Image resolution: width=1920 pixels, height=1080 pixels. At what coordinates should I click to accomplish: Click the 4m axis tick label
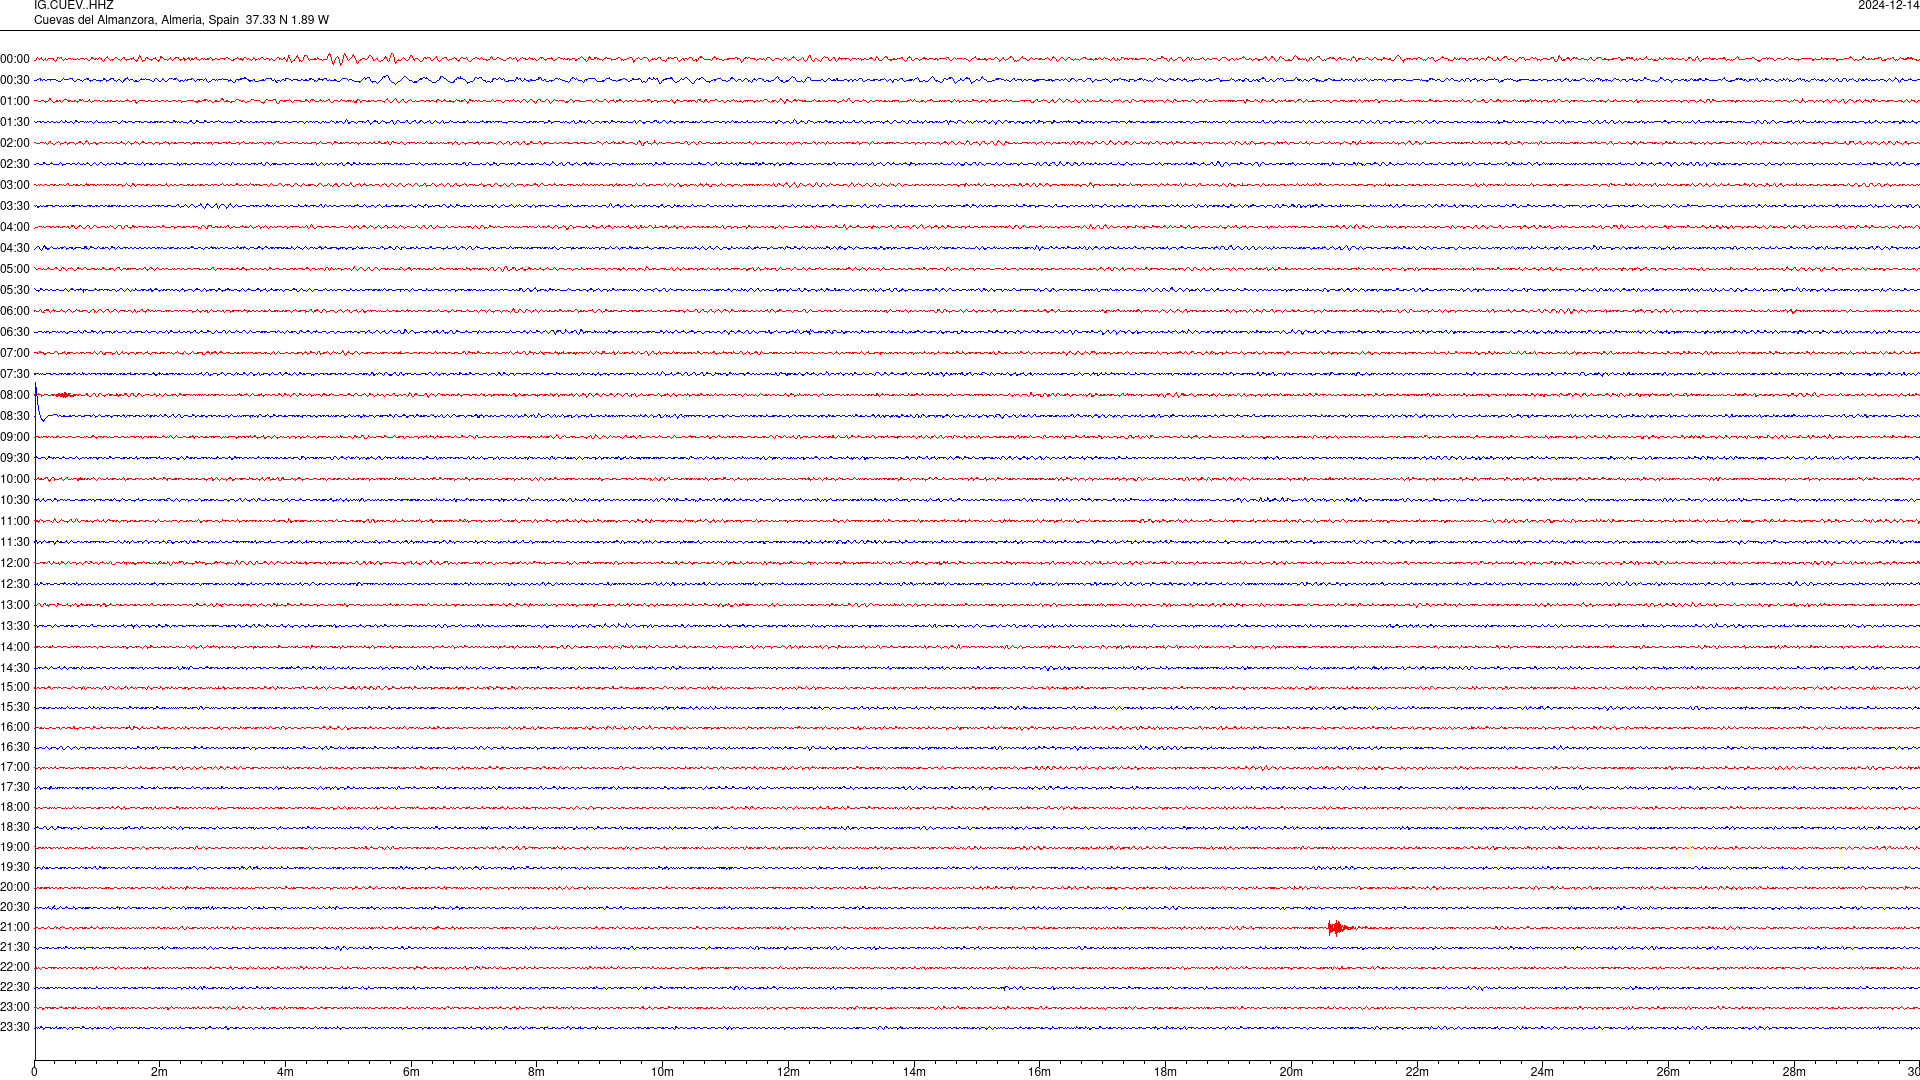[285, 1072]
